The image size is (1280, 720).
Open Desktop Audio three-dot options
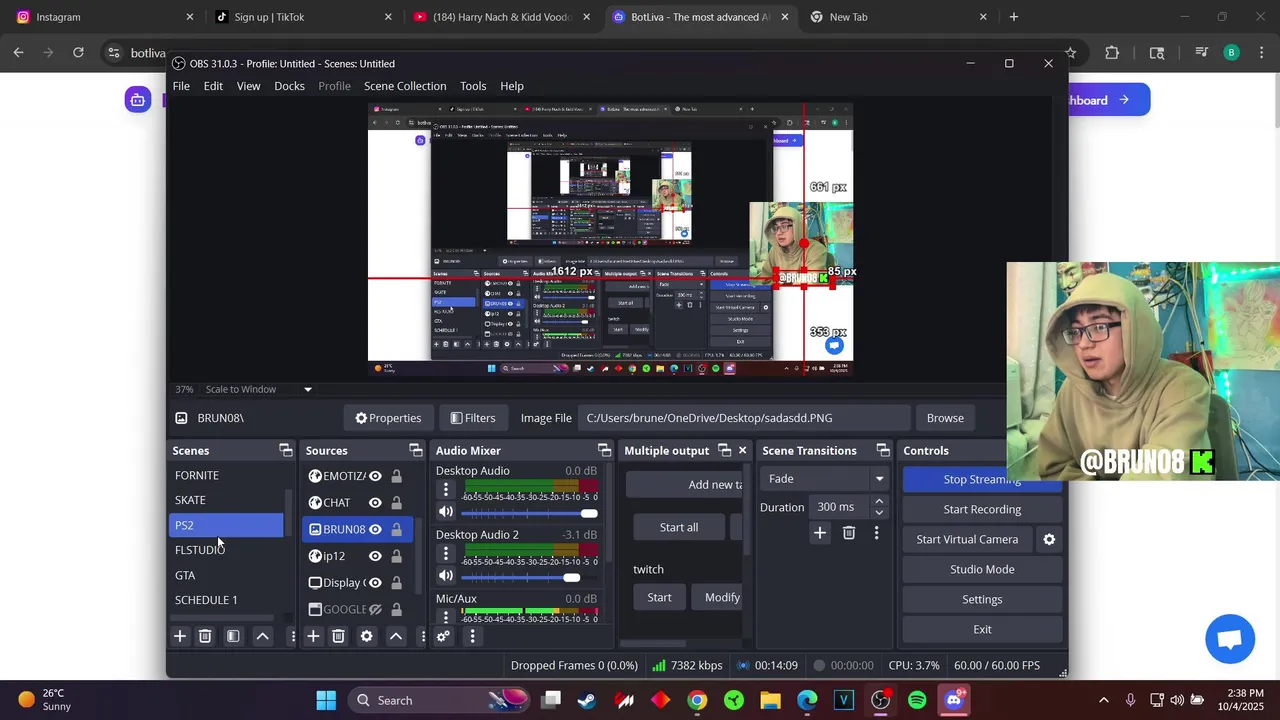click(446, 490)
